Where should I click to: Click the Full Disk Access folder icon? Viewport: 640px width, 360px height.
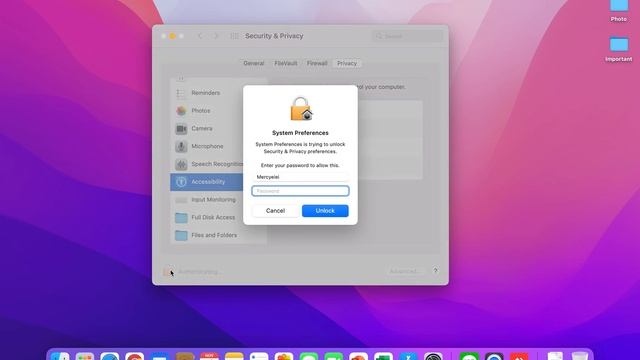181,218
